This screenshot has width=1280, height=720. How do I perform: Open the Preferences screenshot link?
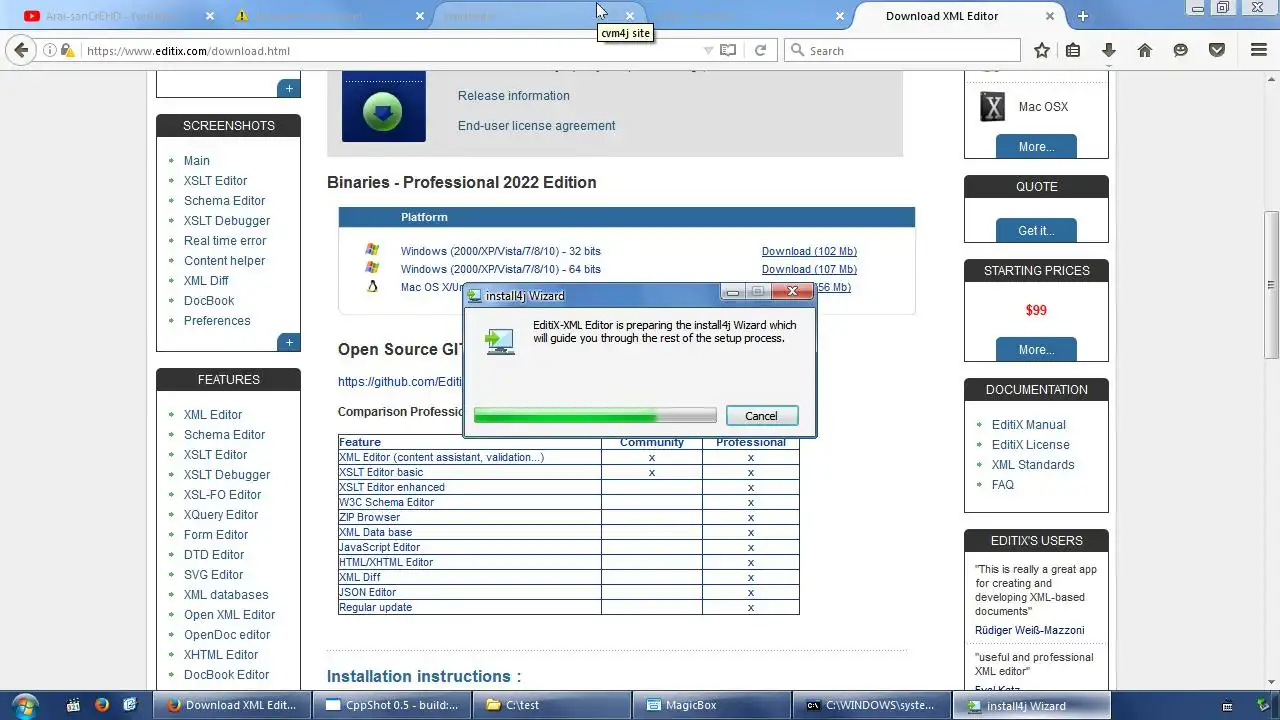(217, 321)
